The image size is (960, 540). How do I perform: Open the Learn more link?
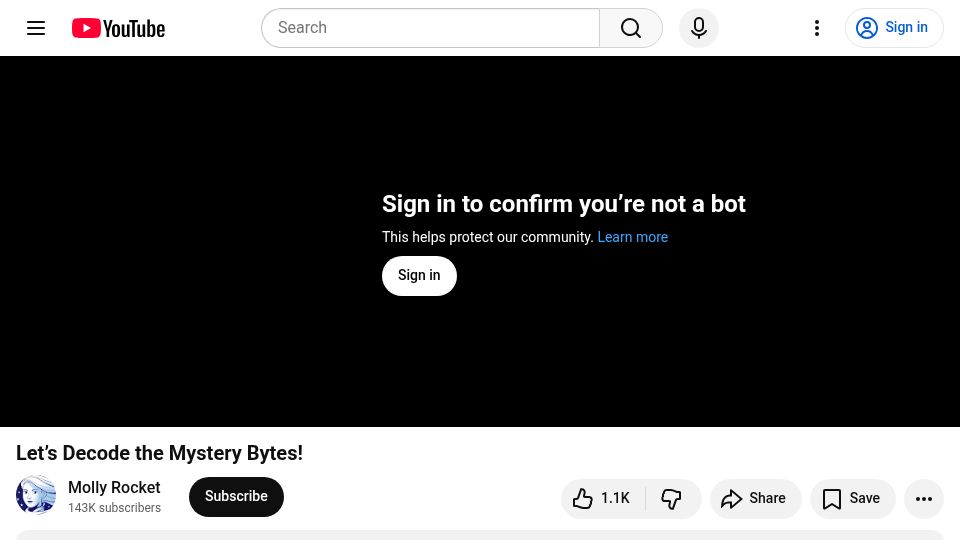[632, 237]
